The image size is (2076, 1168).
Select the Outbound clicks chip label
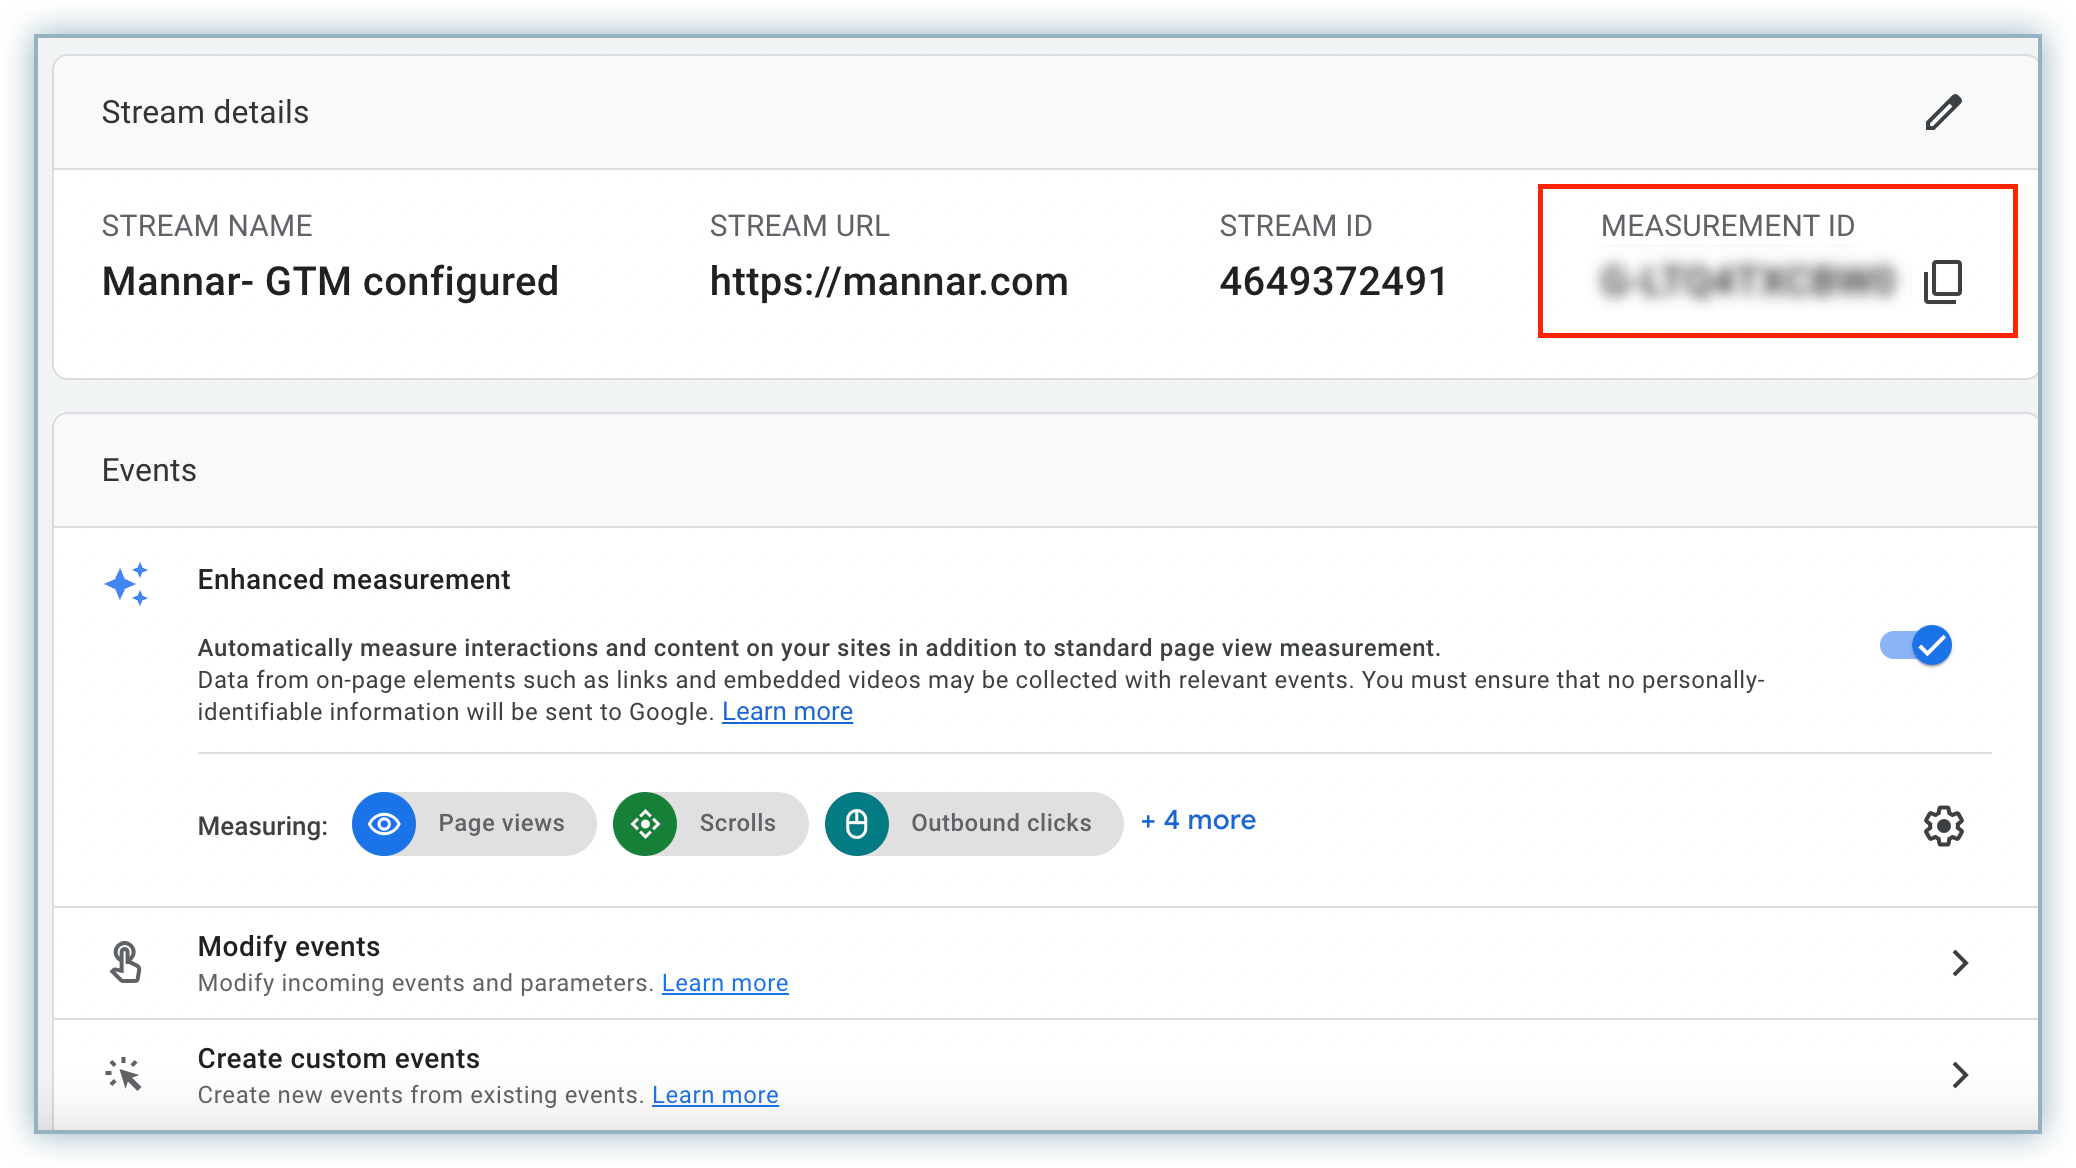pos(1001,823)
